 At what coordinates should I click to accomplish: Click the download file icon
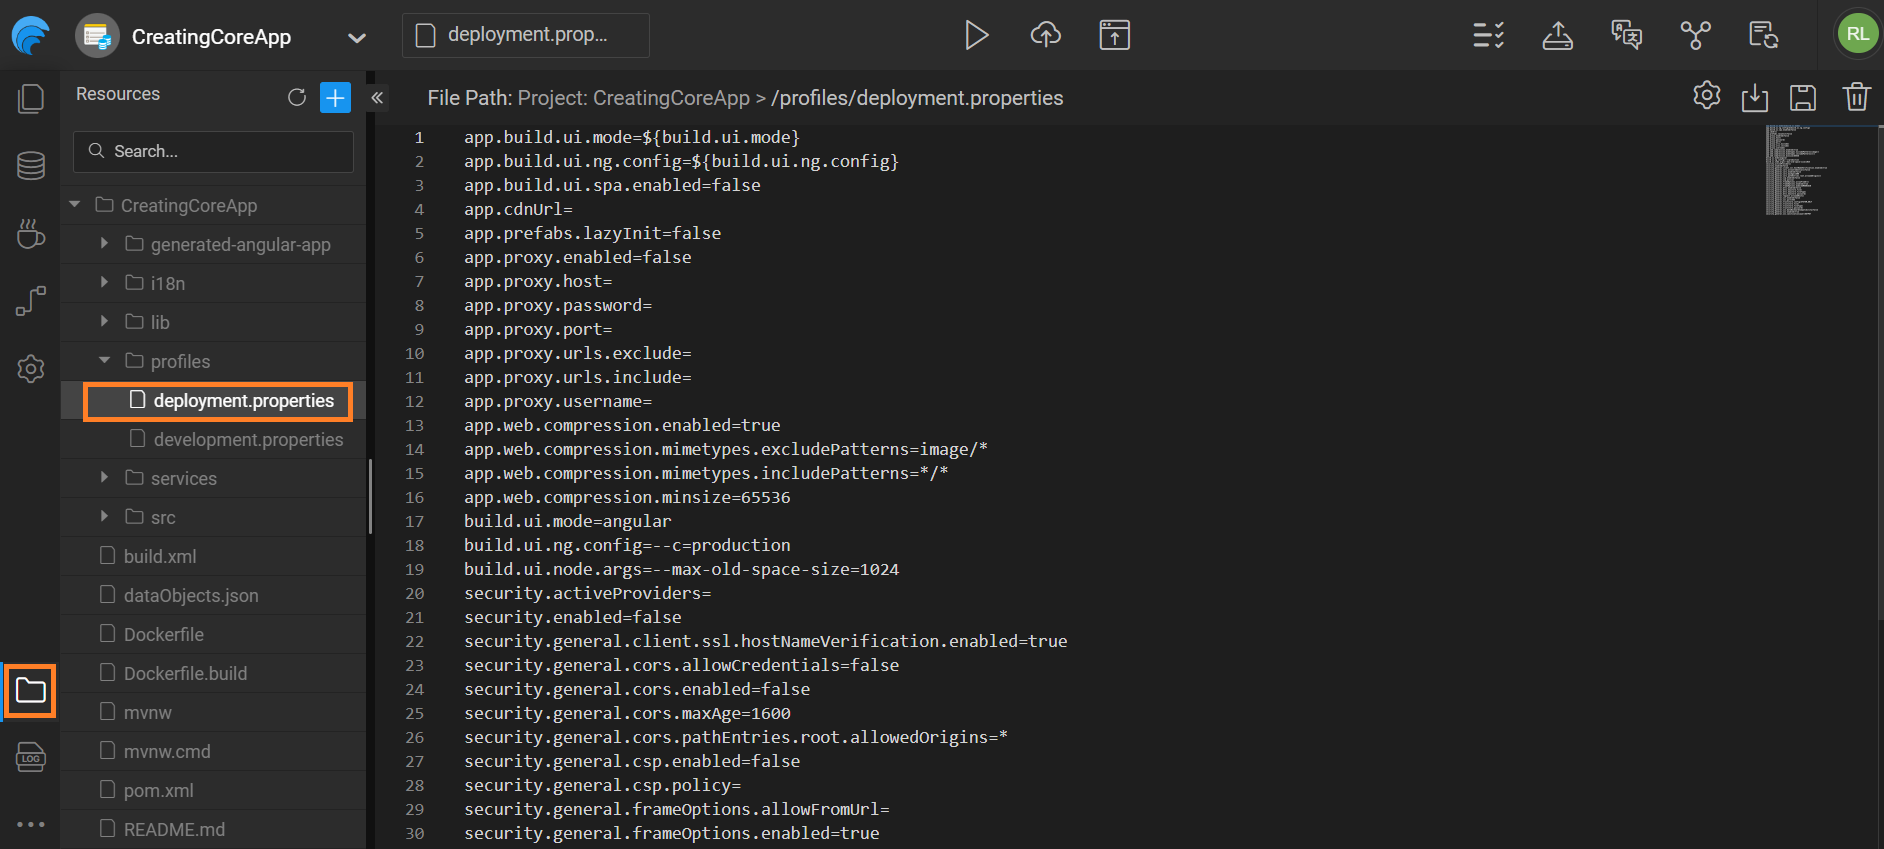click(1754, 97)
